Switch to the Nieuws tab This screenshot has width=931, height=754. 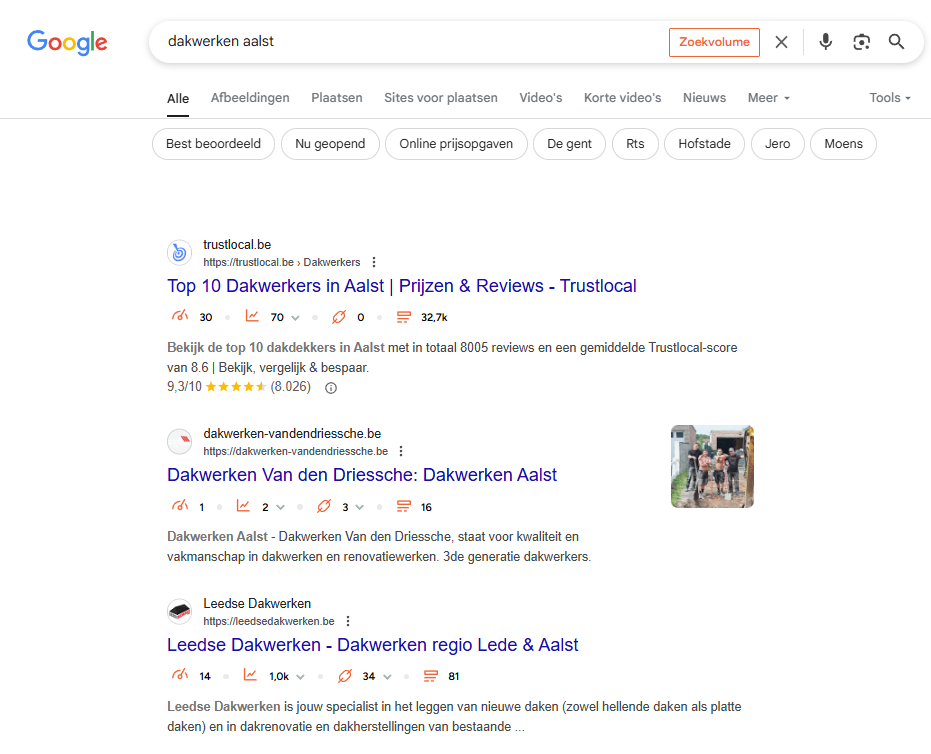pos(704,98)
